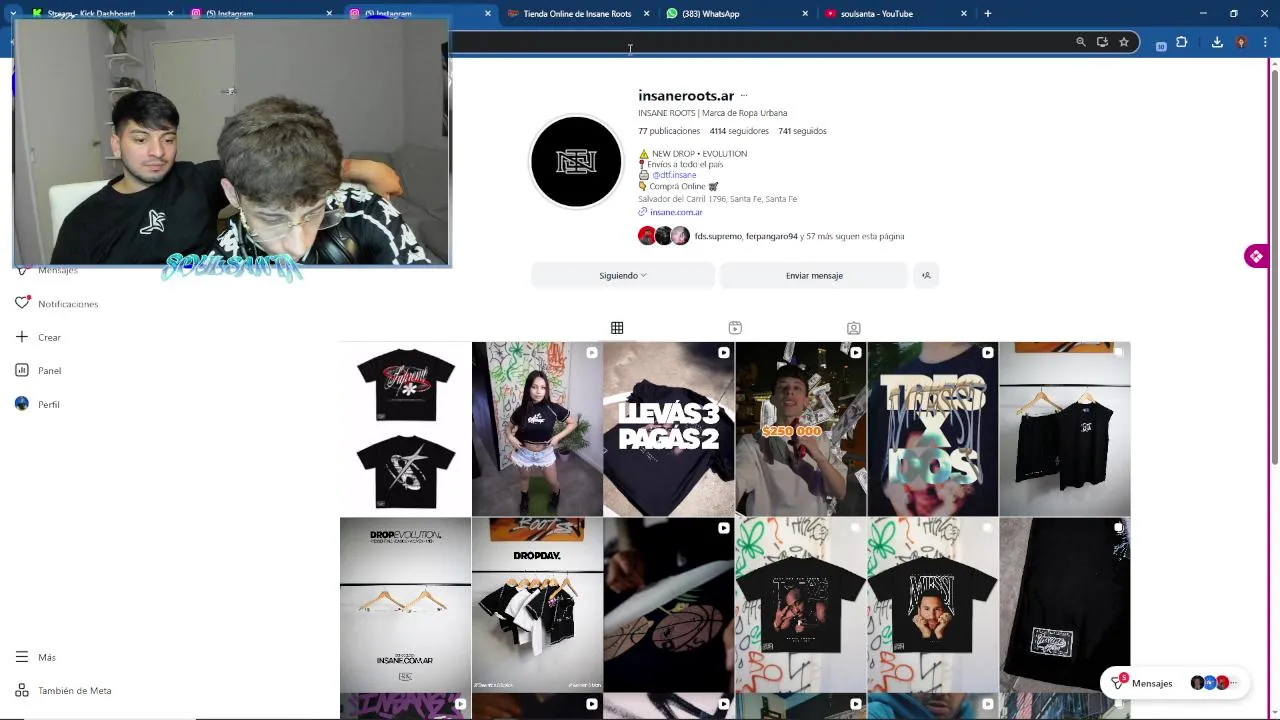This screenshot has width=1280, height=720.
Task: Click the browser profile avatar icon
Action: click(x=1241, y=42)
